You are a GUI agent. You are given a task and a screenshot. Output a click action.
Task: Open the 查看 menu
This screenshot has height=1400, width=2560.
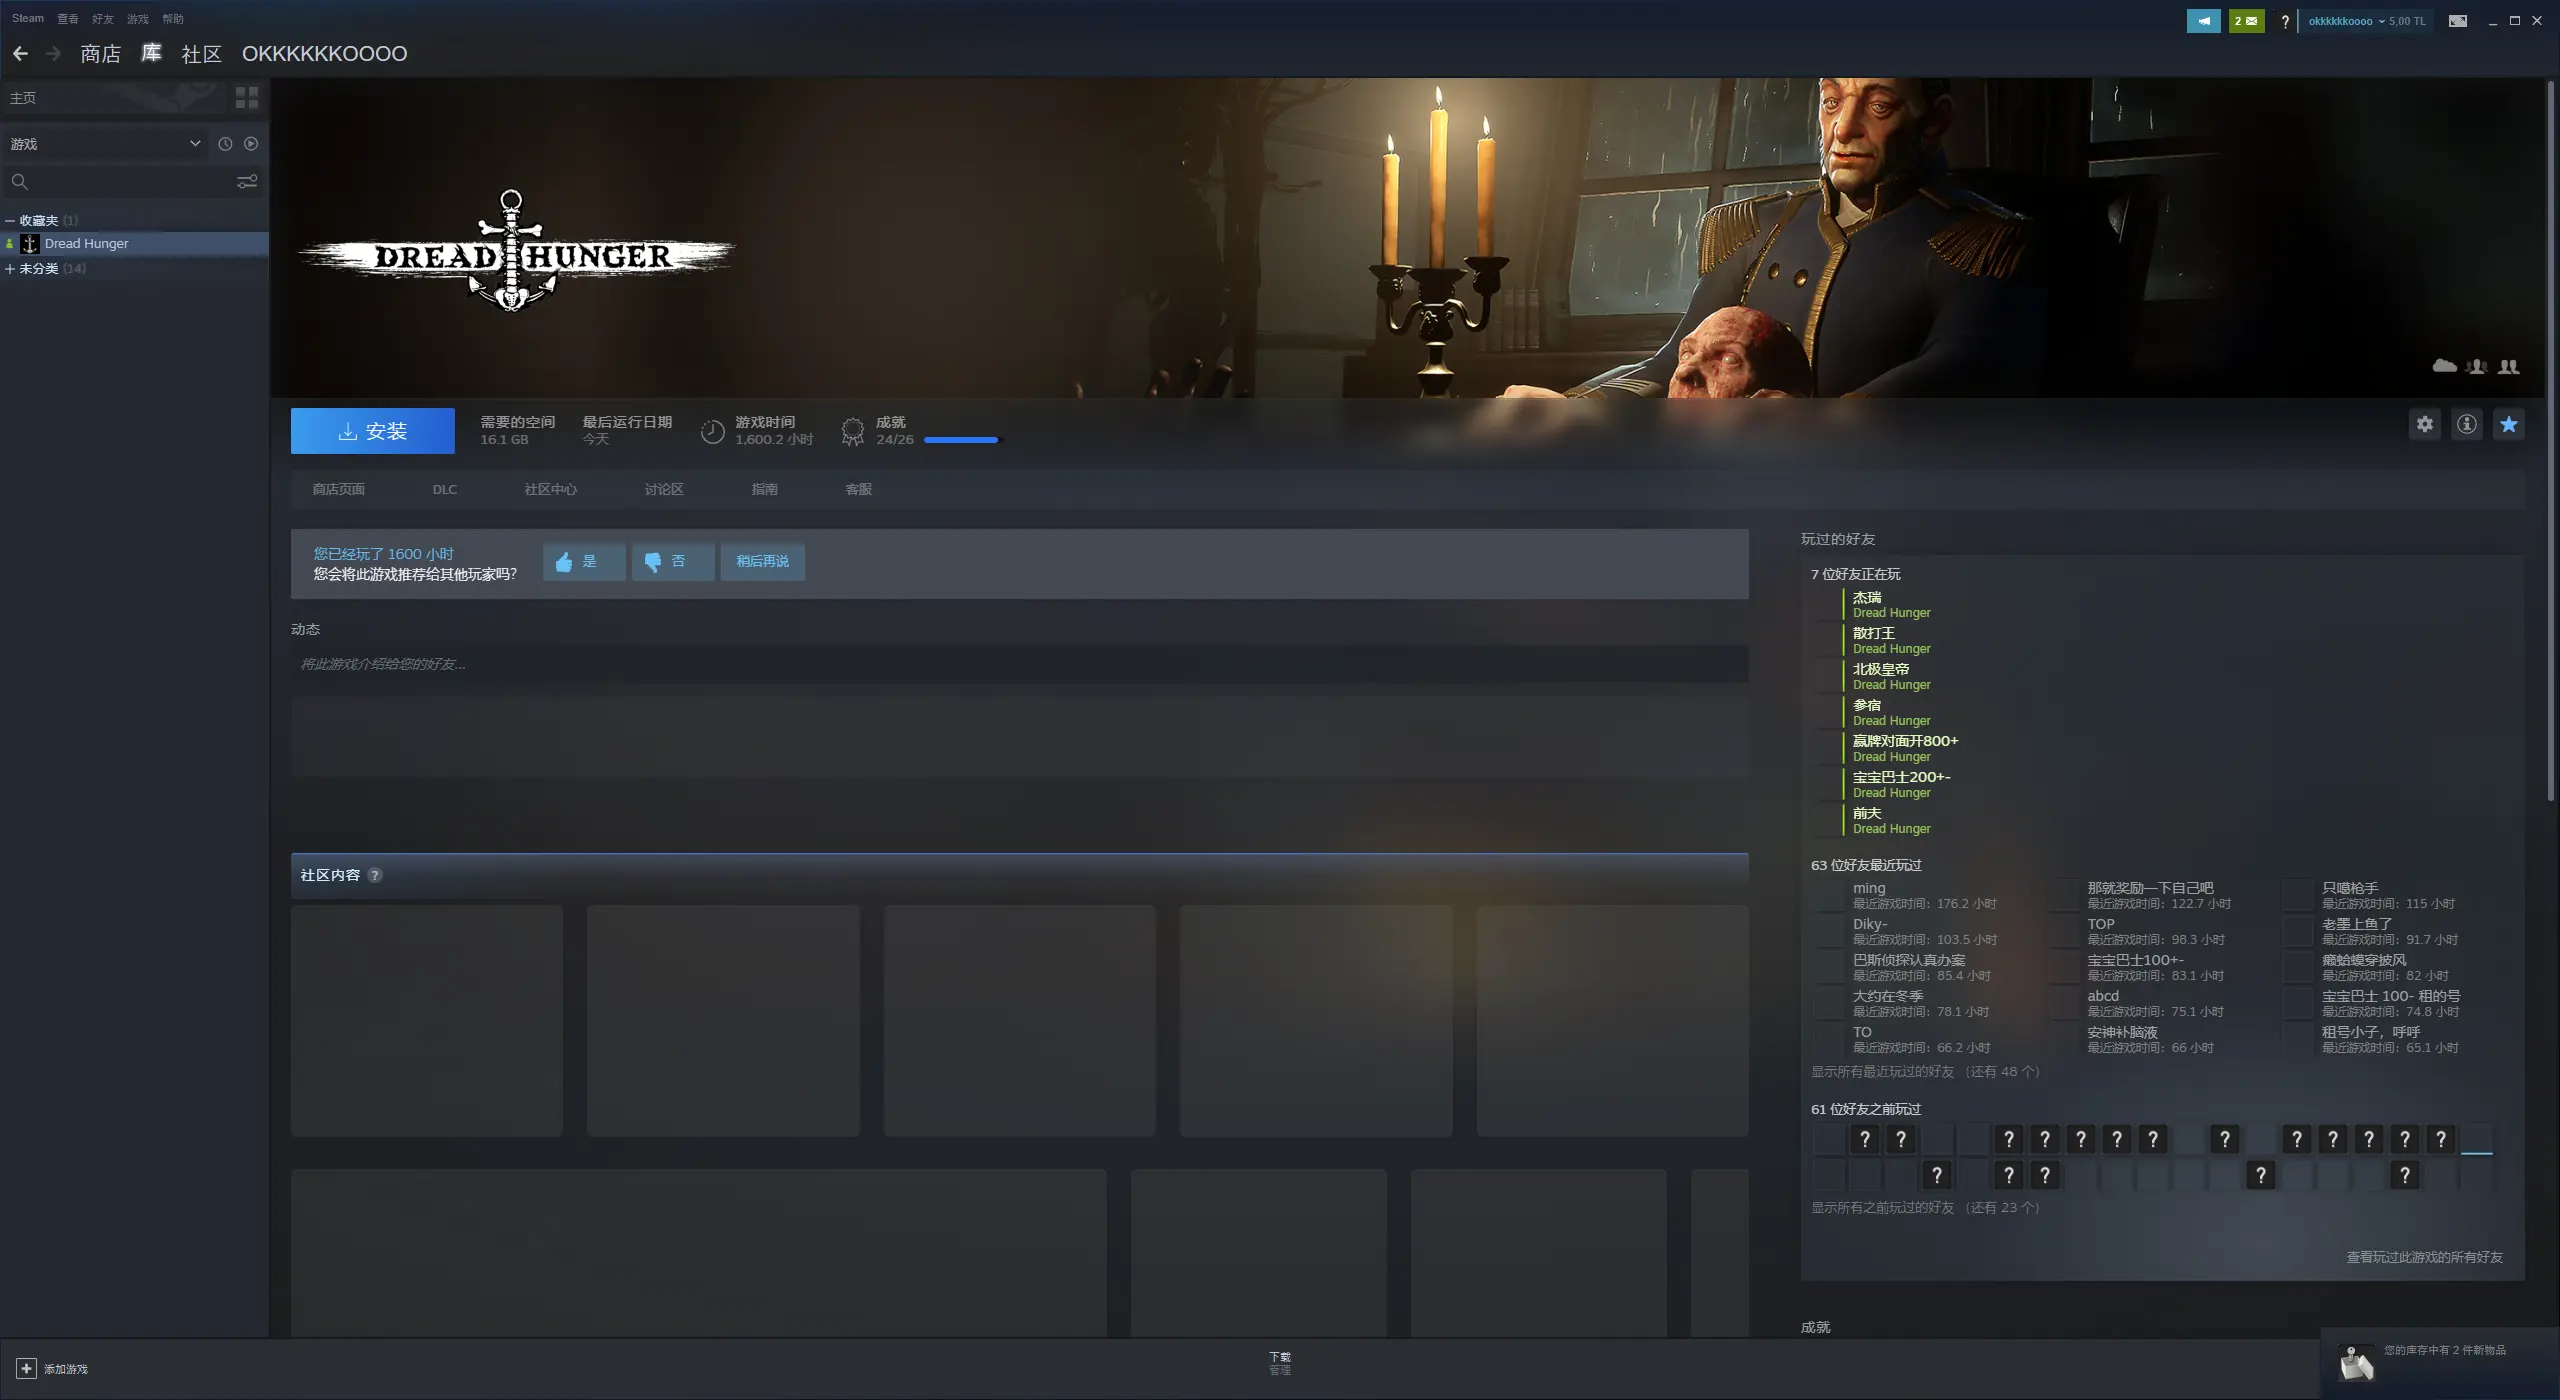pos(68,18)
